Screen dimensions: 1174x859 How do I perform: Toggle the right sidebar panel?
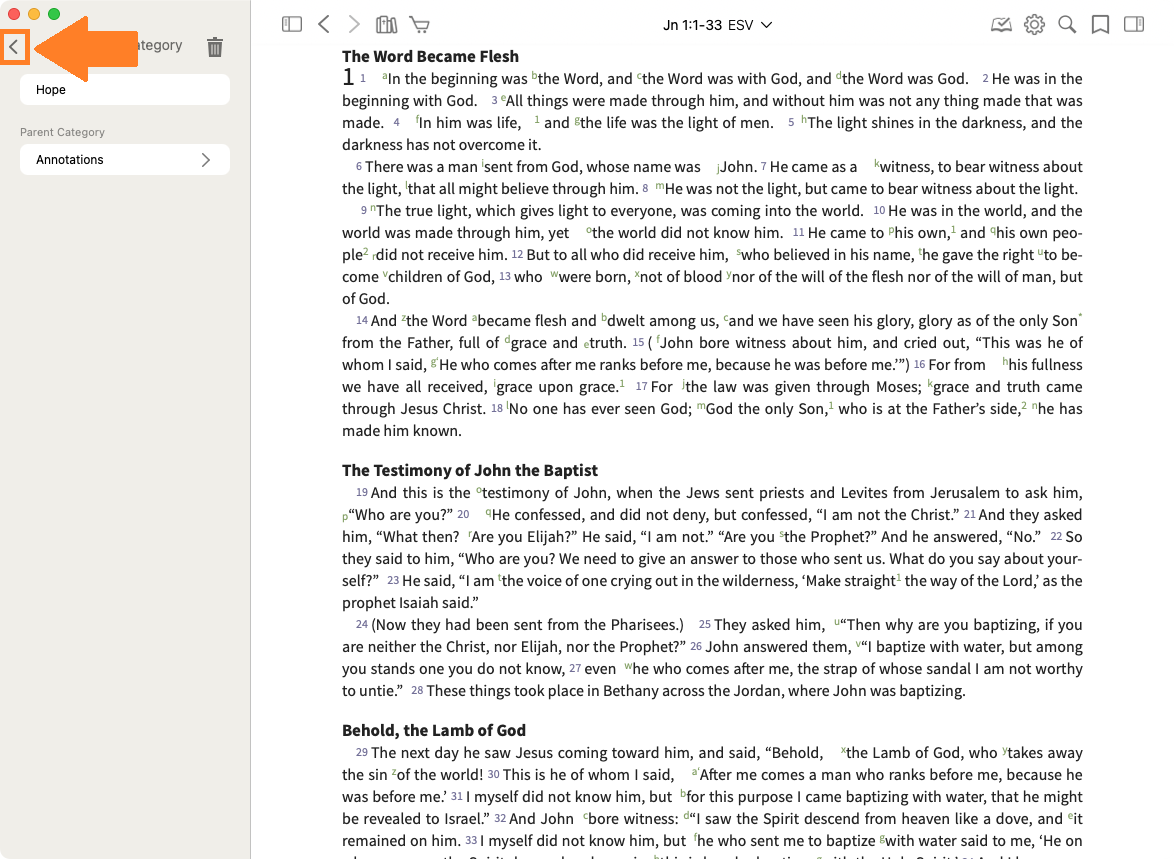(1133, 25)
